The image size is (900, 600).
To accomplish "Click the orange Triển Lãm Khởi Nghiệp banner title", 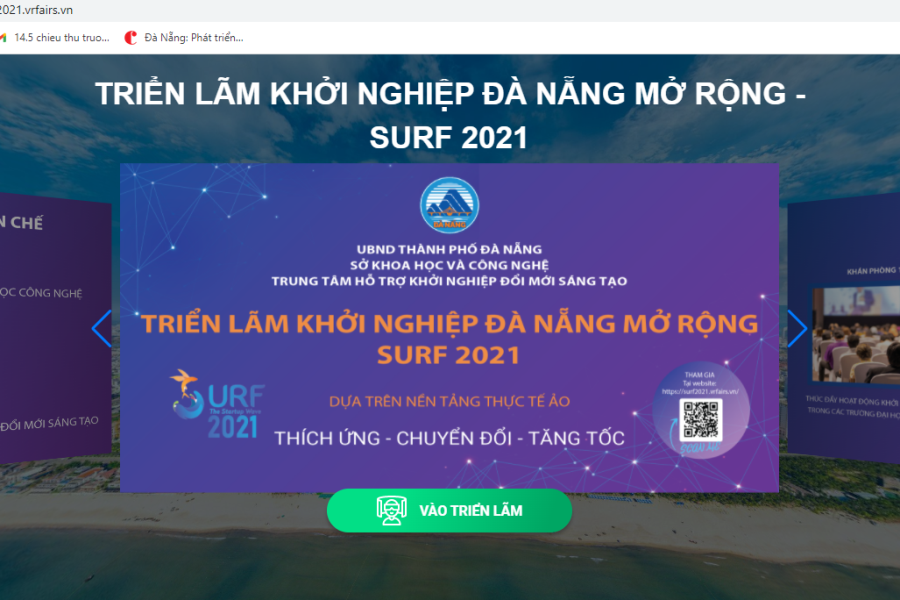I will (x=449, y=339).
